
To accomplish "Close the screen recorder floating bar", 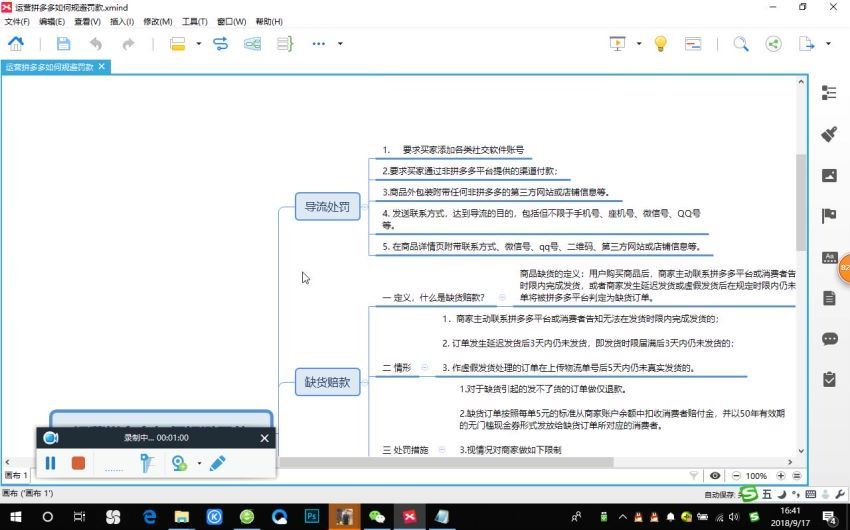I will tap(264, 438).
